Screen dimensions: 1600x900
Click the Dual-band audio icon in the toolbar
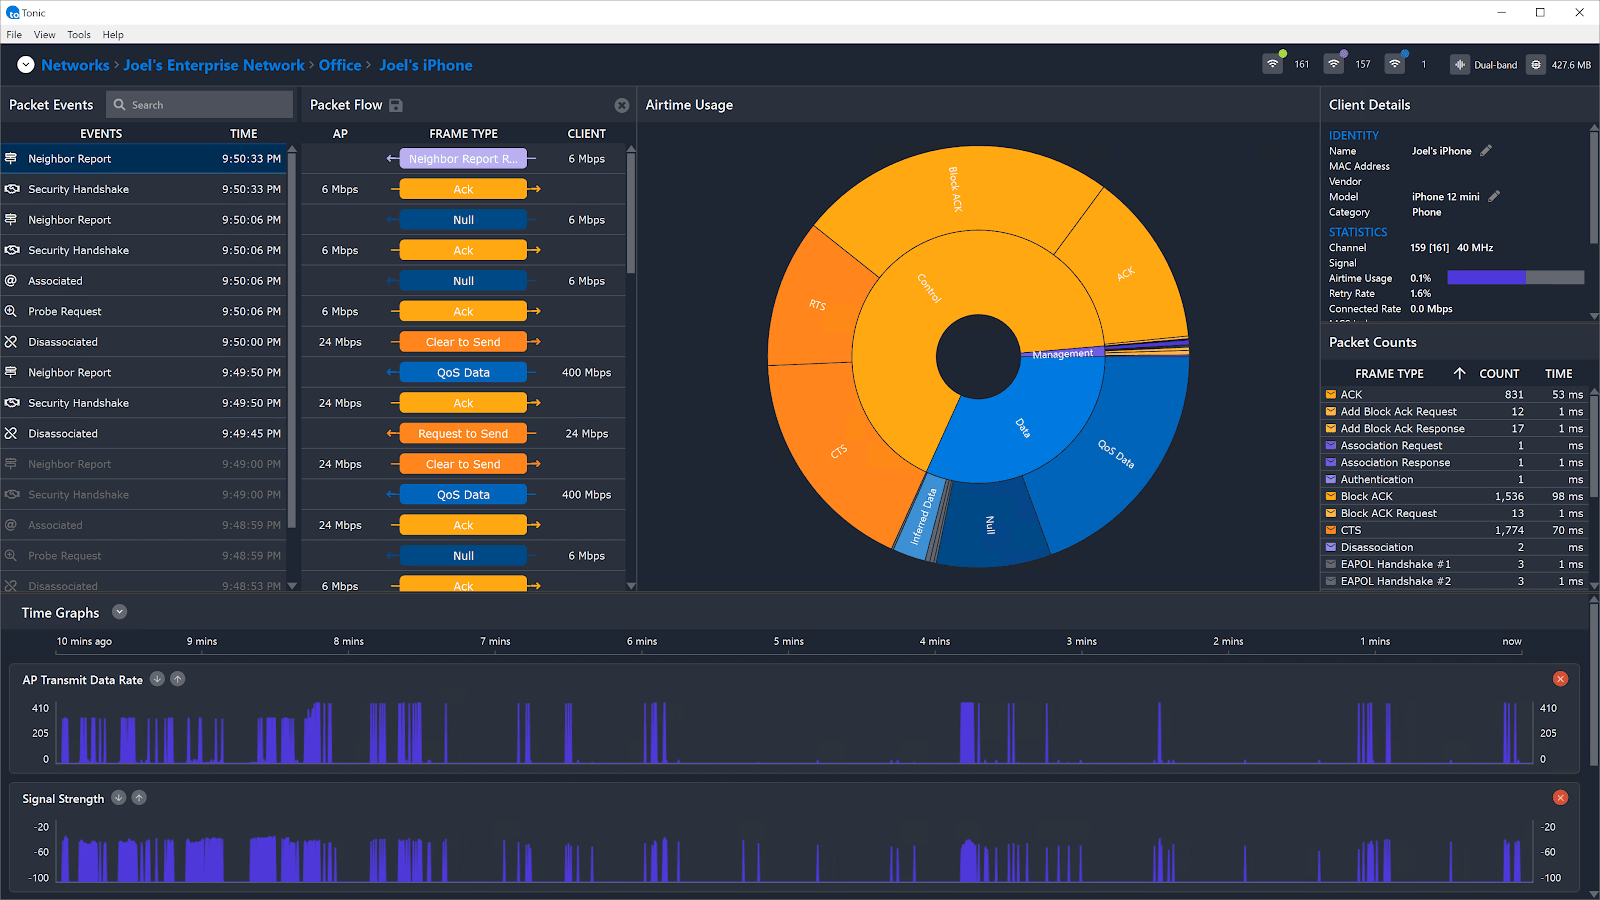coord(1458,63)
